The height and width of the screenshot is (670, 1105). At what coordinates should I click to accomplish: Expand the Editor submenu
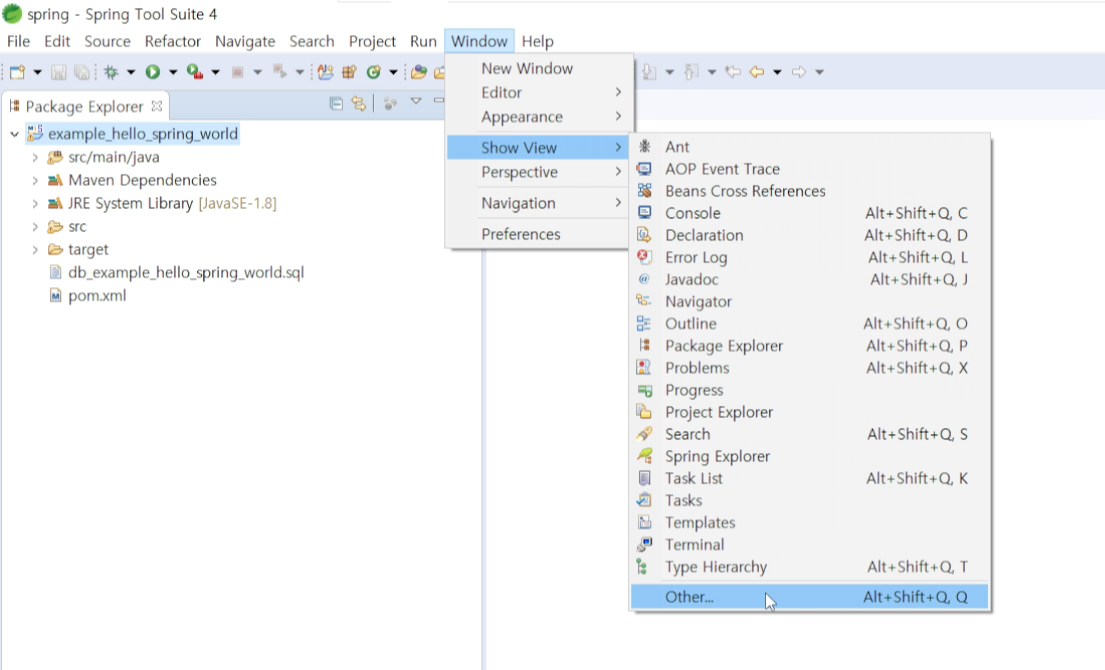(x=538, y=92)
